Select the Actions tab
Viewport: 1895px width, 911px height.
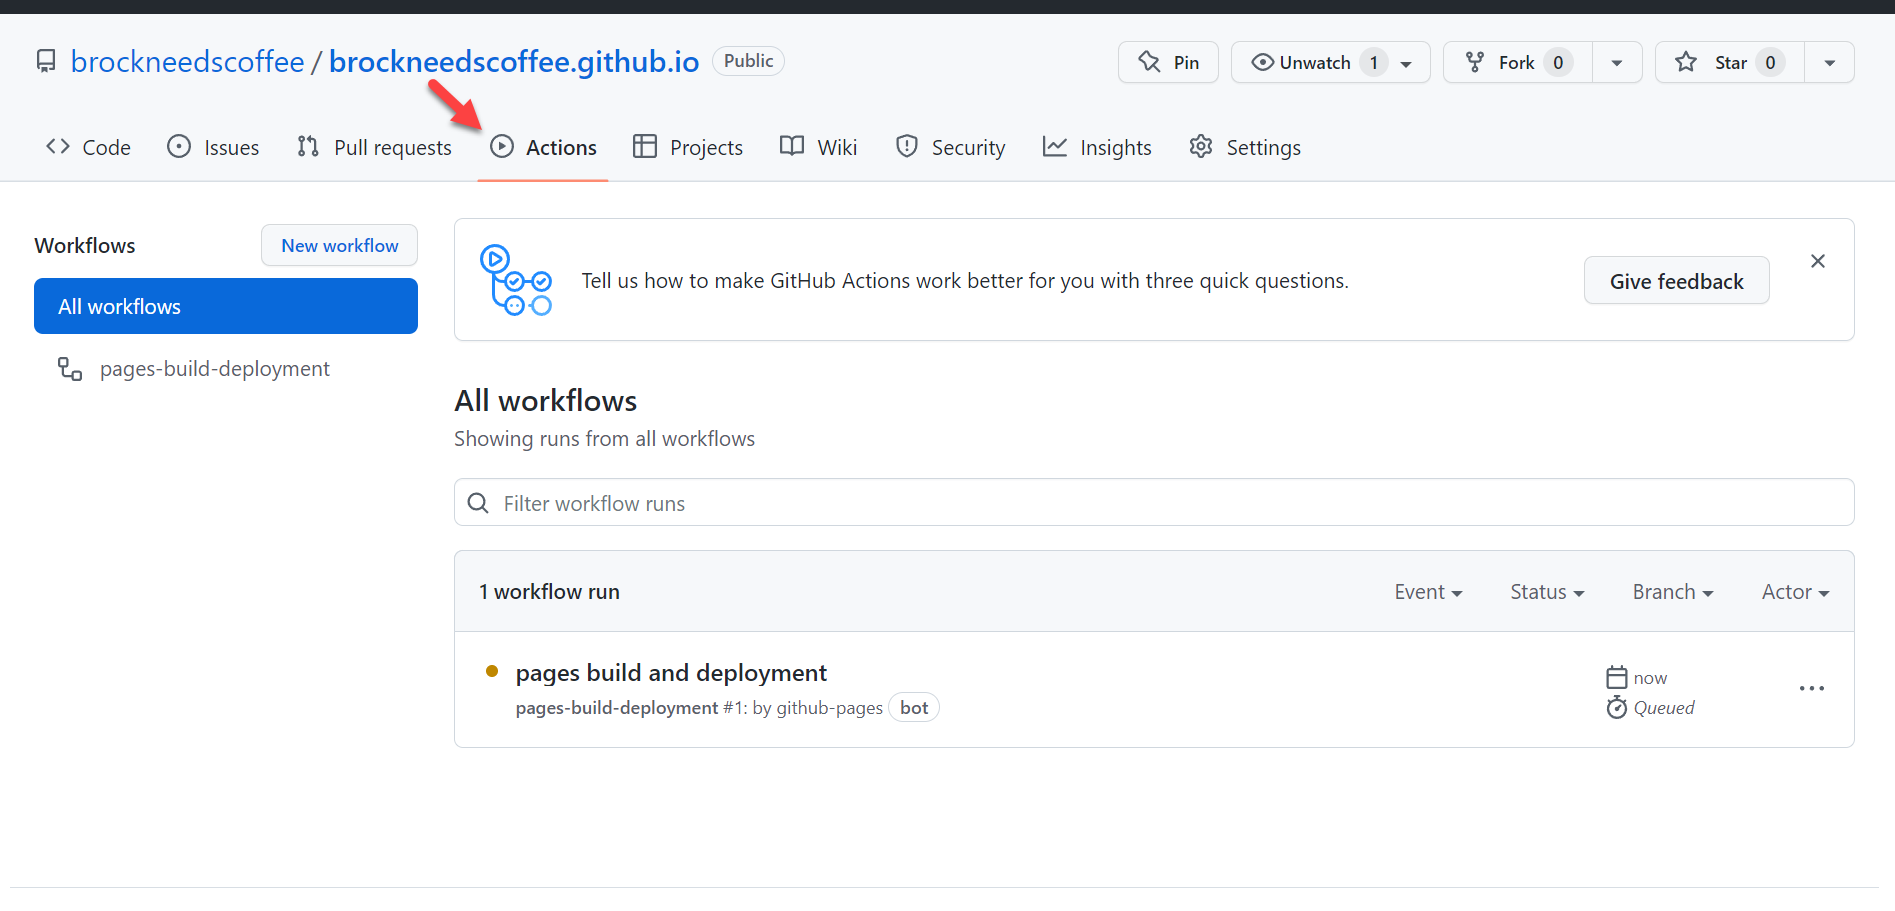coord(543,147)
